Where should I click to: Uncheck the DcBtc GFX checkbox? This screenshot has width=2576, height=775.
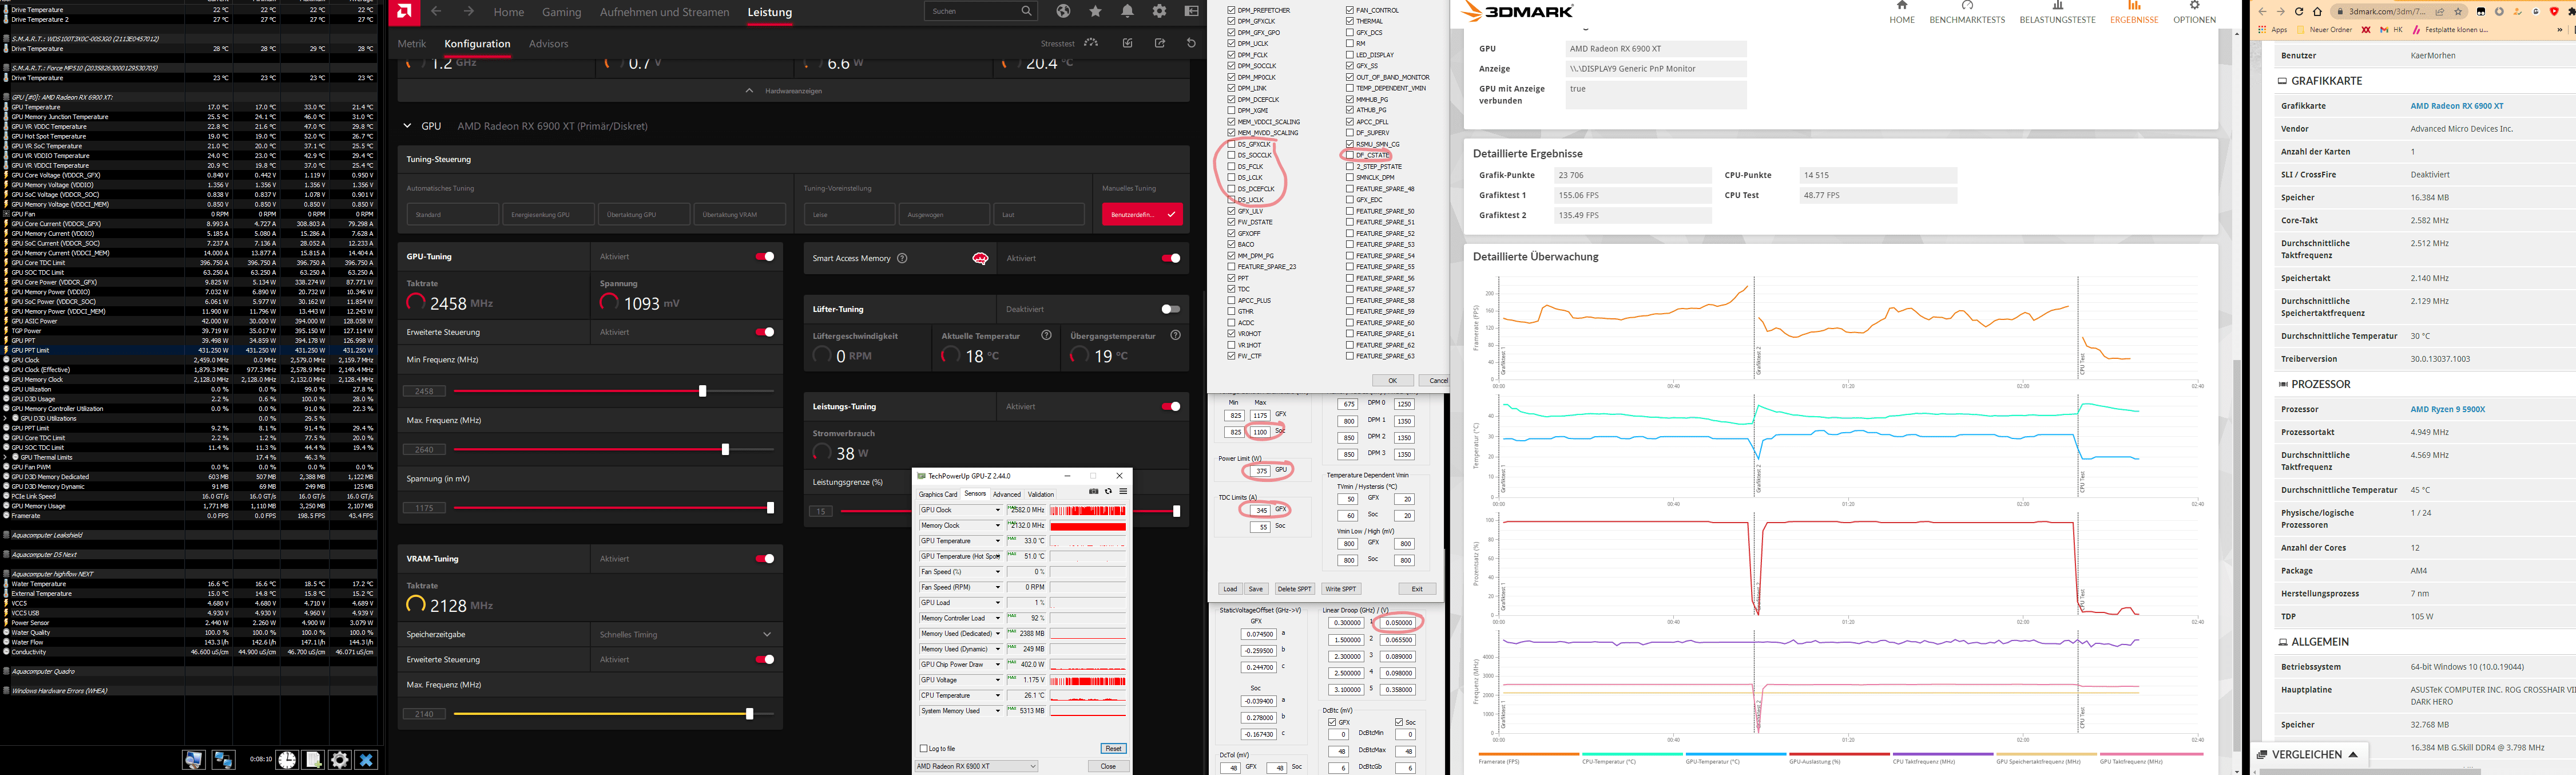(x=1331, y=722)
